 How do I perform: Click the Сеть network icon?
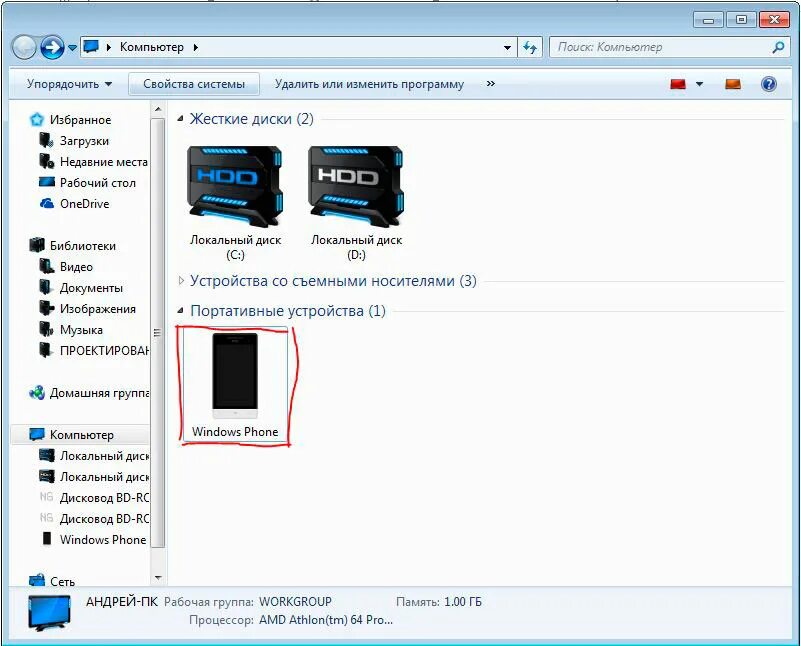[x=37, y=580]
